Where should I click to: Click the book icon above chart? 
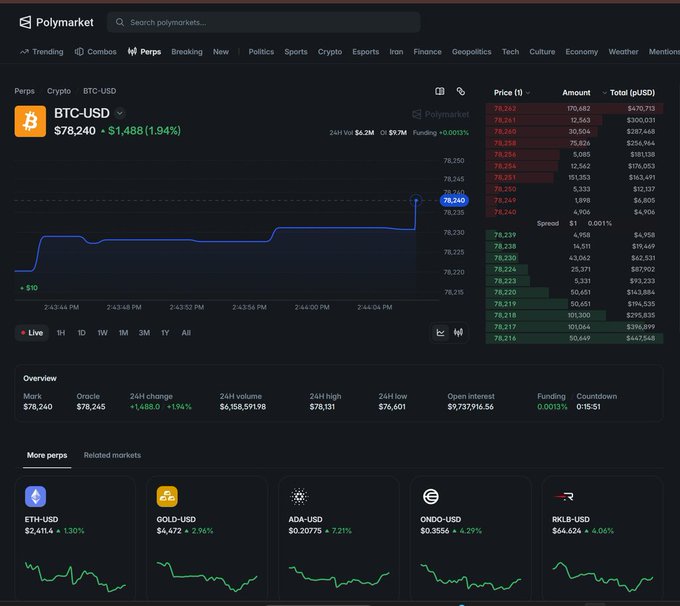[x=440, y=91]
